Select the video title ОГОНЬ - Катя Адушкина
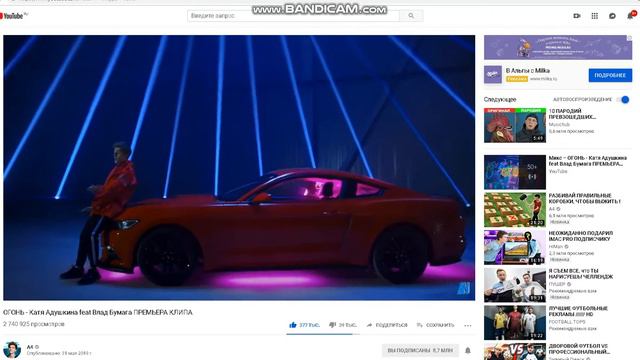 tap(98, 312)
